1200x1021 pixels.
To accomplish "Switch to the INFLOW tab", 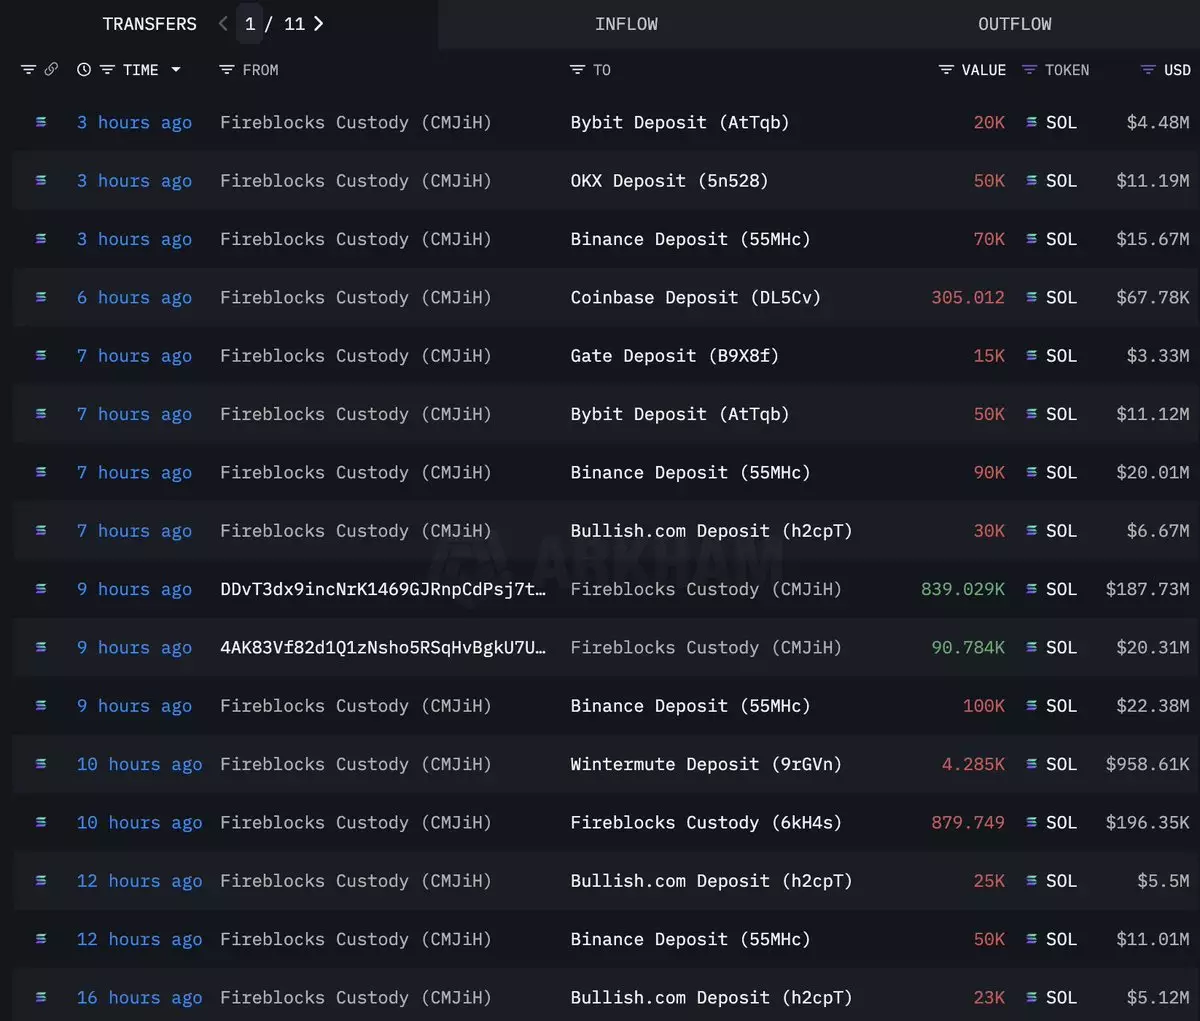I will [626, 24].
